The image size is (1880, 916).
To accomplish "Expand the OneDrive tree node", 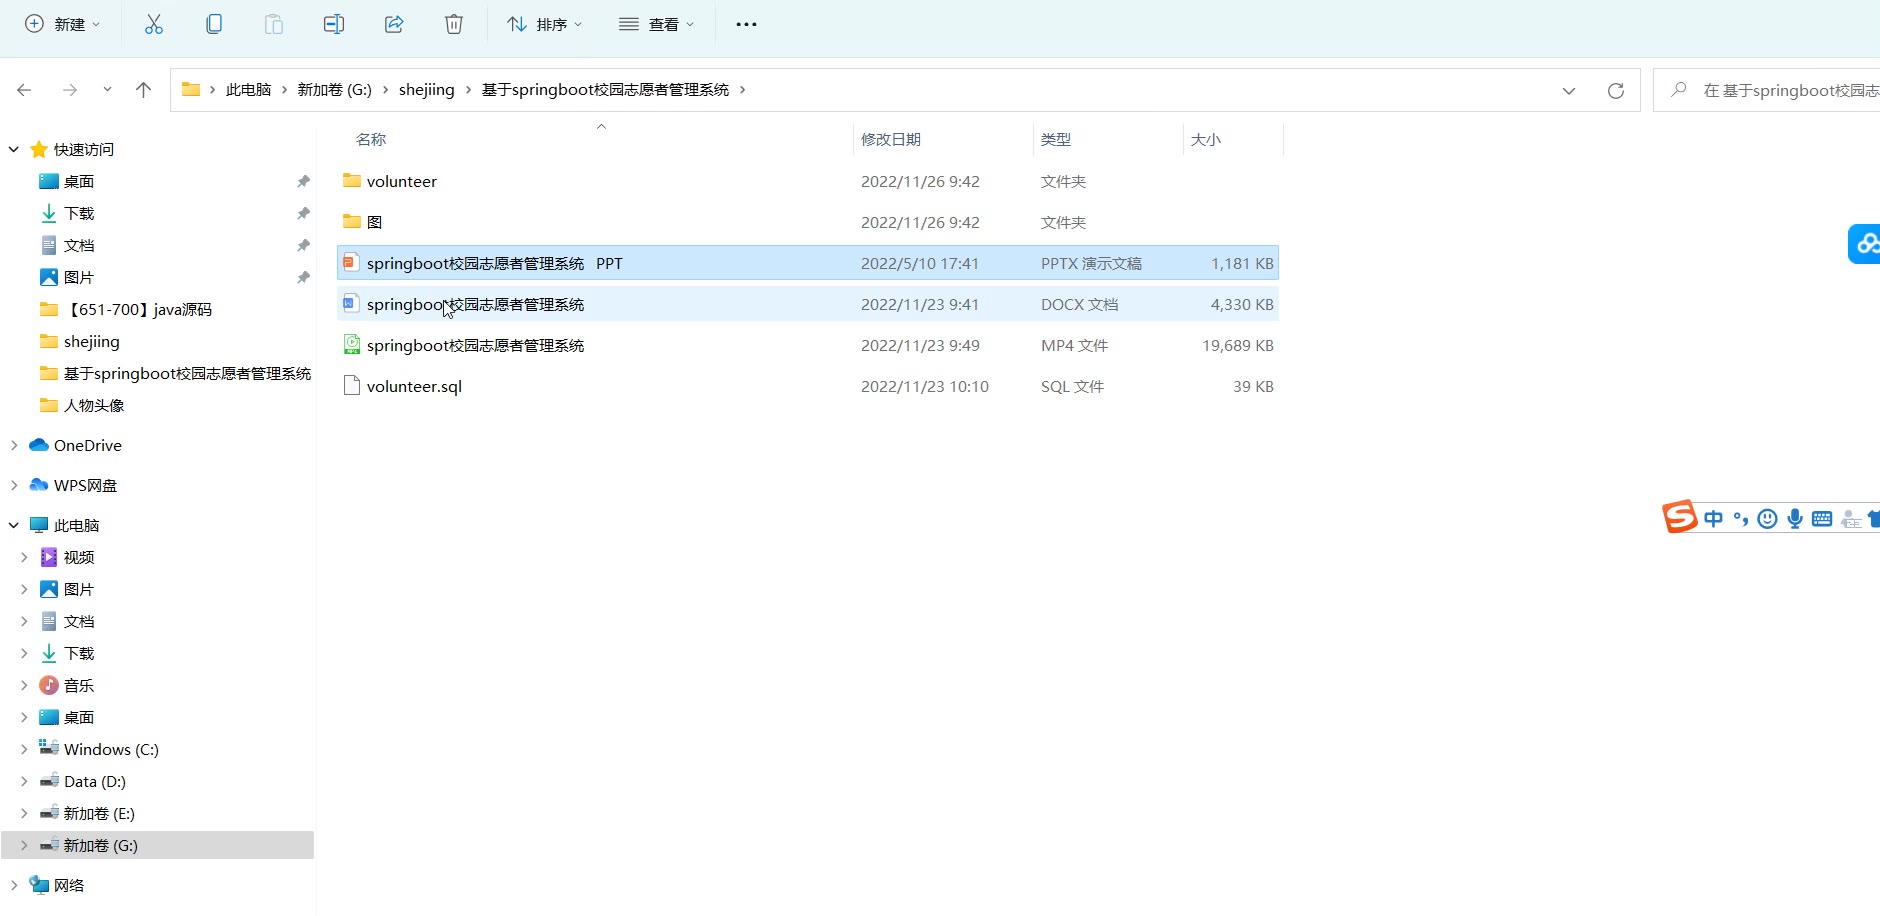I will coord(14,445).
